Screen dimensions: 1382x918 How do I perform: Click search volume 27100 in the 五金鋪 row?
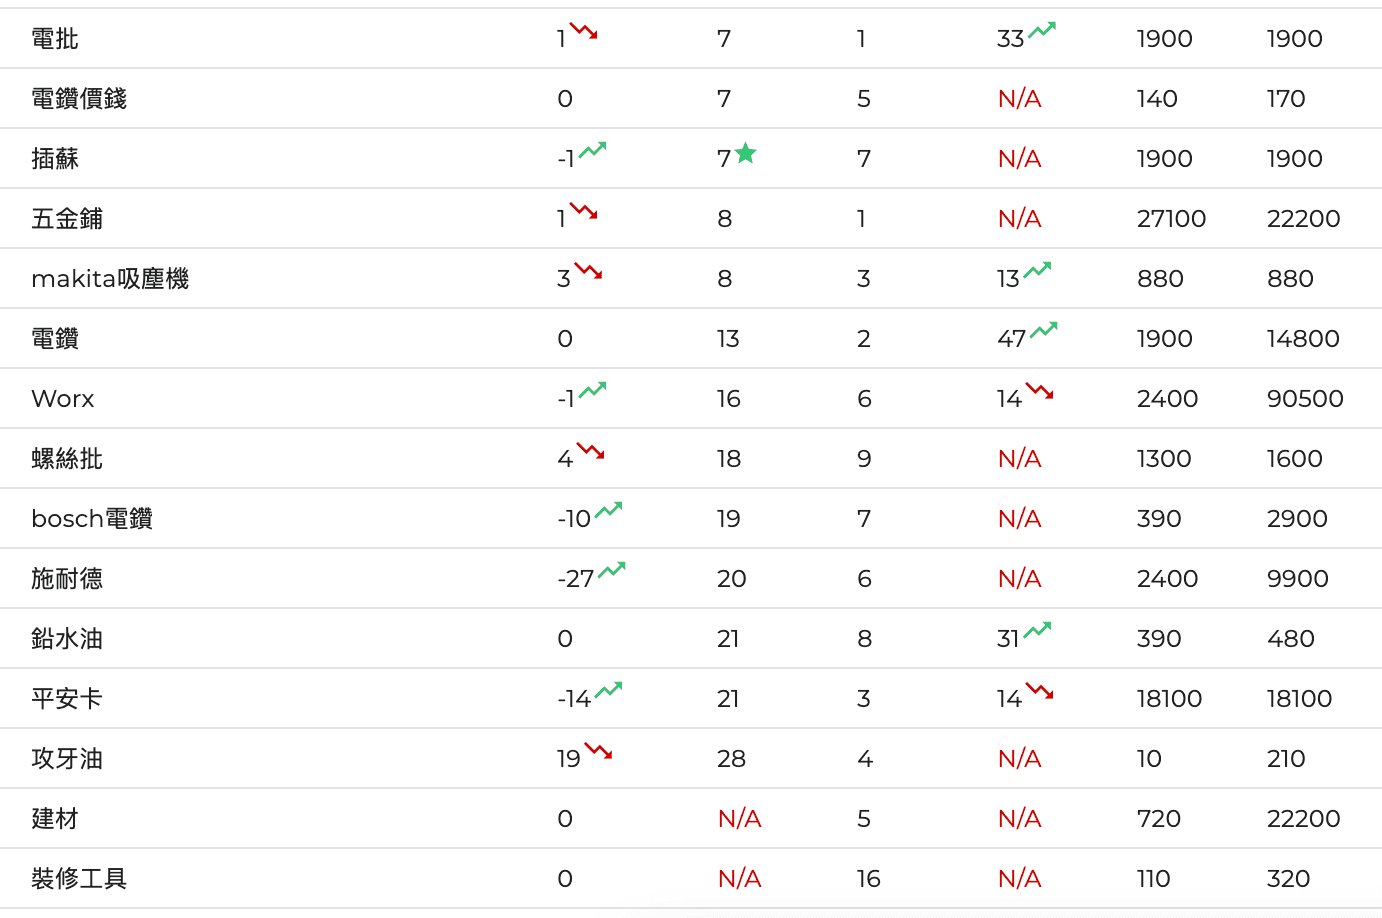[1171, 219]
